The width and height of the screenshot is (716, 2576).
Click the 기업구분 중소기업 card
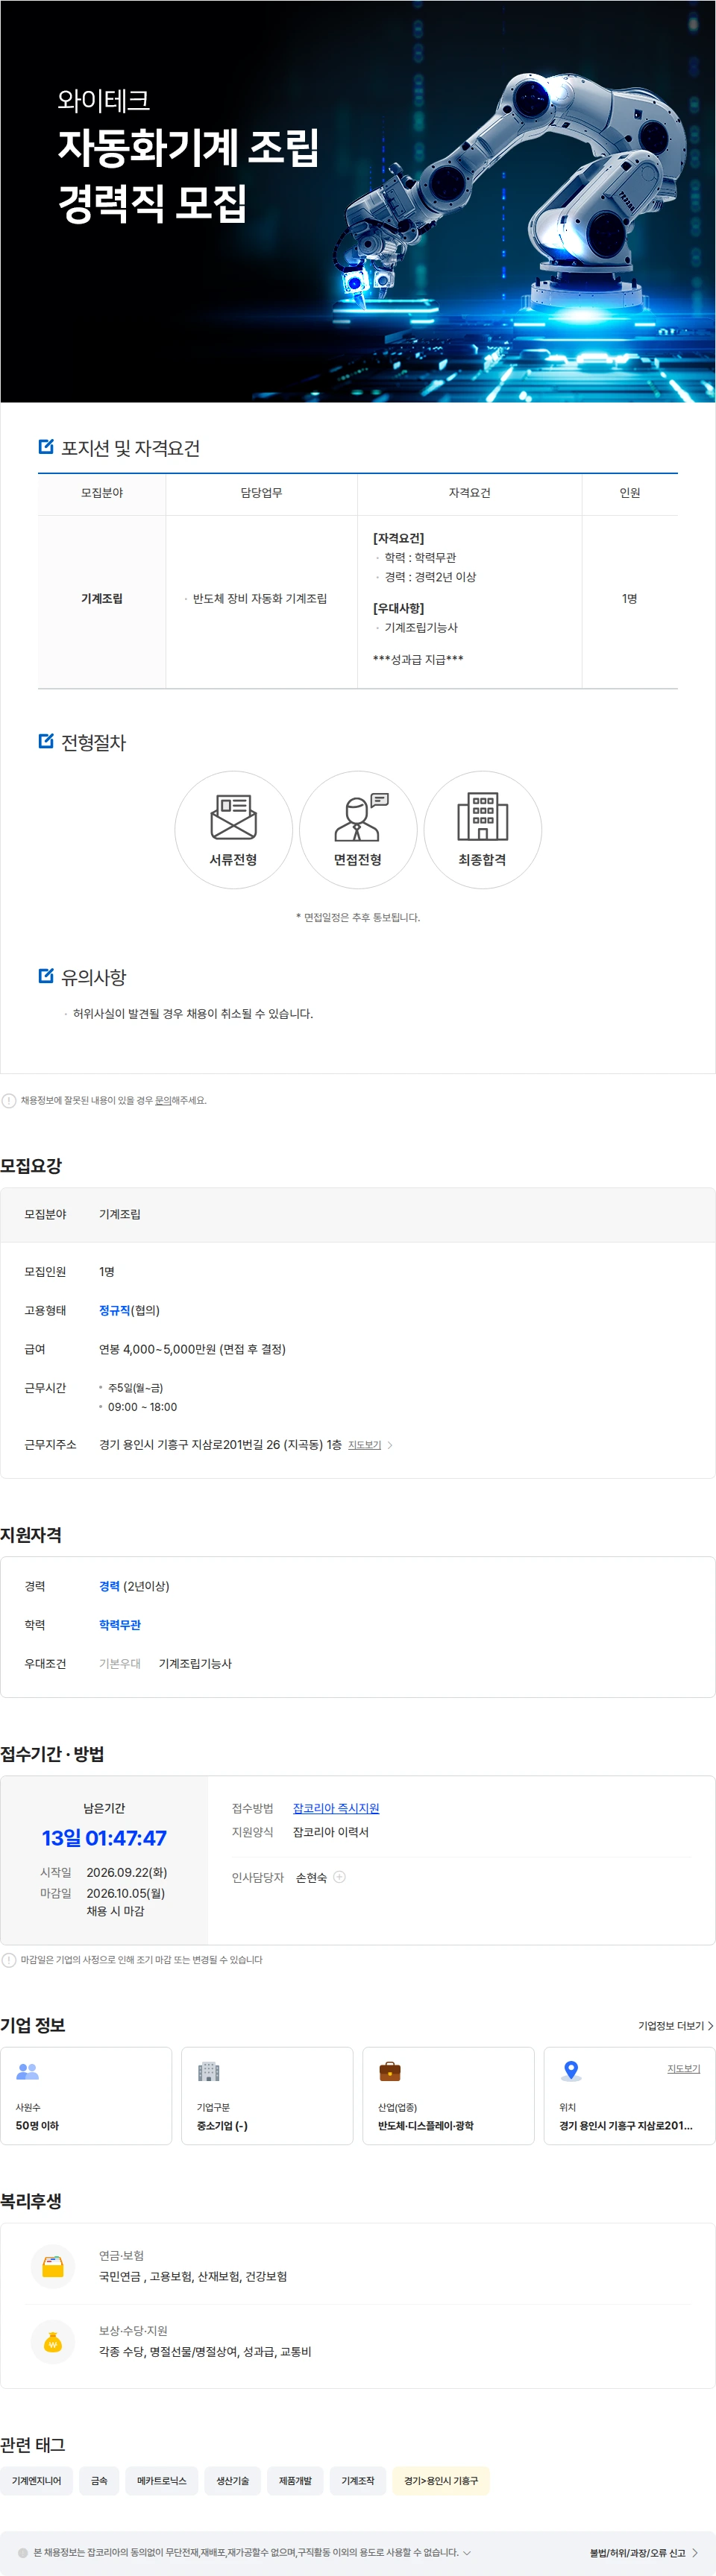tap(267, 2096)
